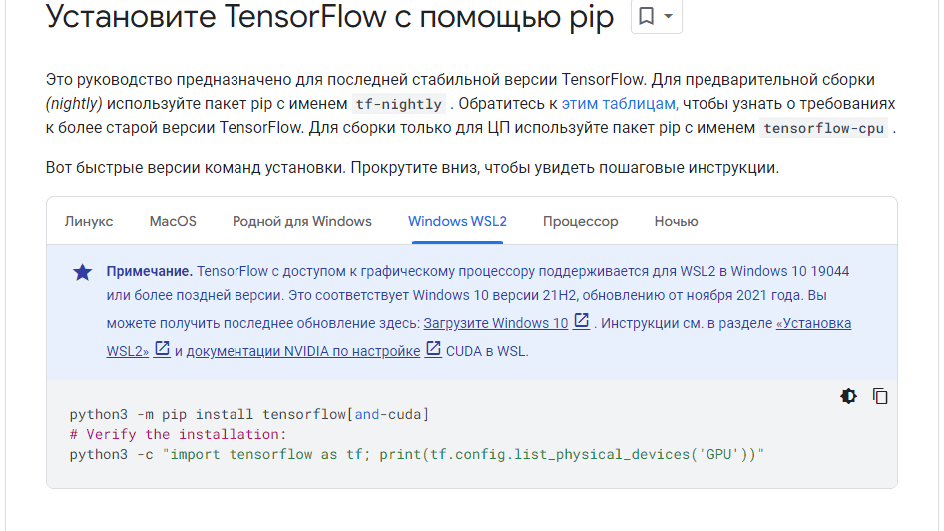Click the pip install tensorflow command line
Image resolution: width=944 pixels, height=531 pixels.
249,414
